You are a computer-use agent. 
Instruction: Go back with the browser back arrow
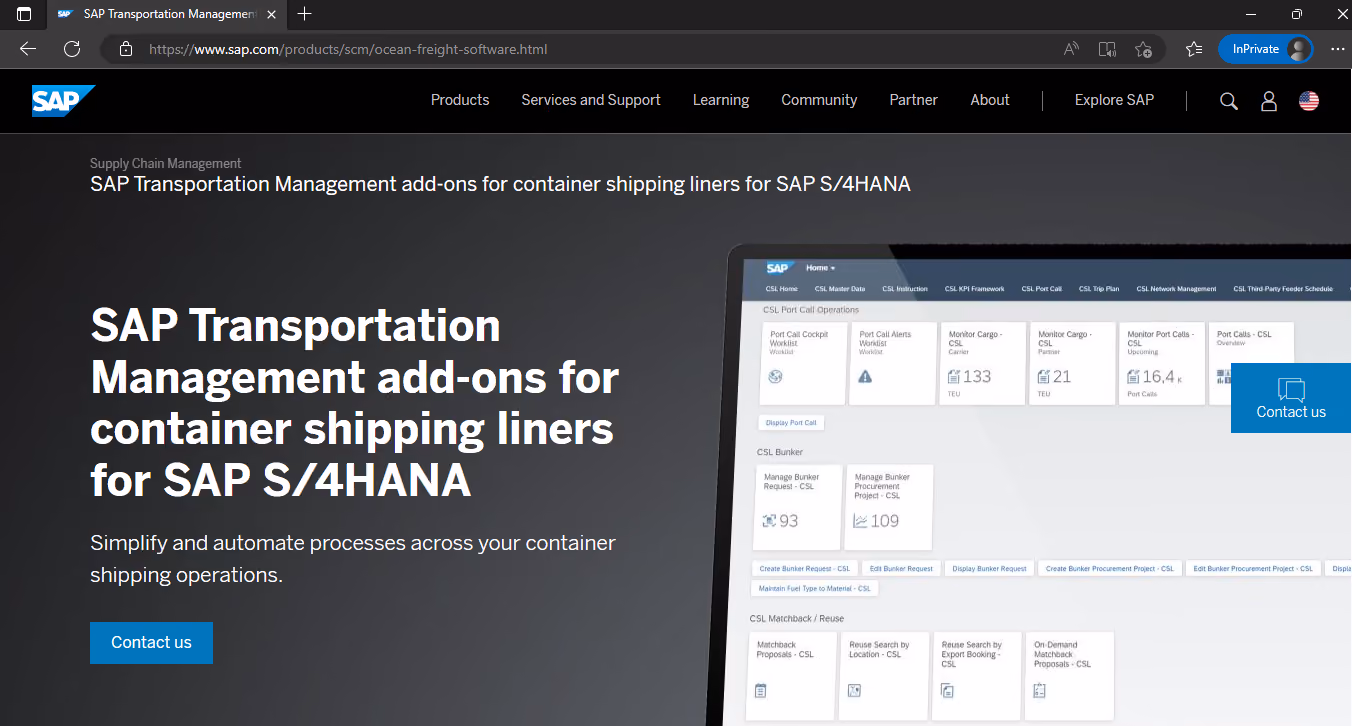(28, 49)
